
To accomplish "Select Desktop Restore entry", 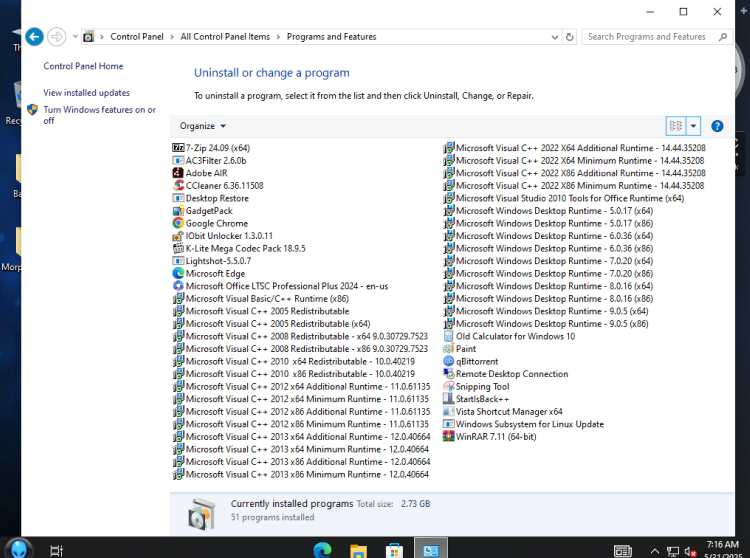I will (x=210, y=198).
